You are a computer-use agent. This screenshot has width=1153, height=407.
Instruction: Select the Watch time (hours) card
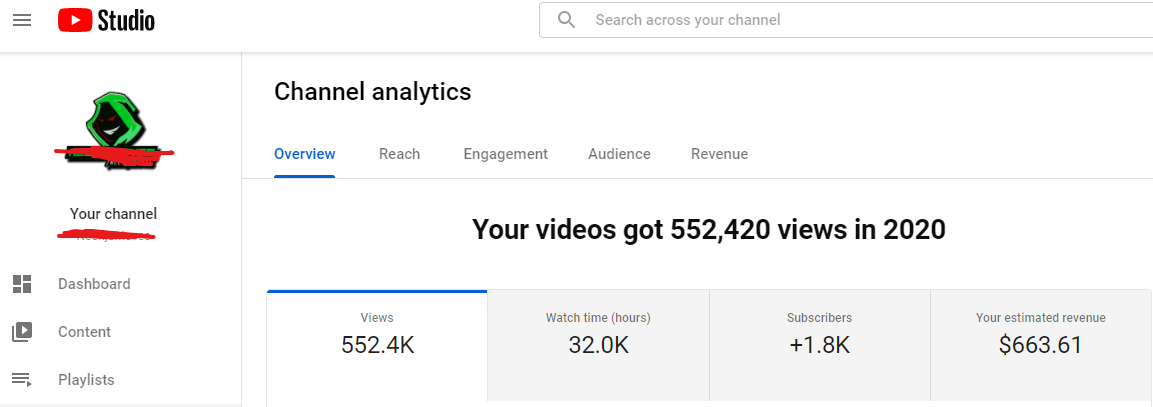point(599,348)
